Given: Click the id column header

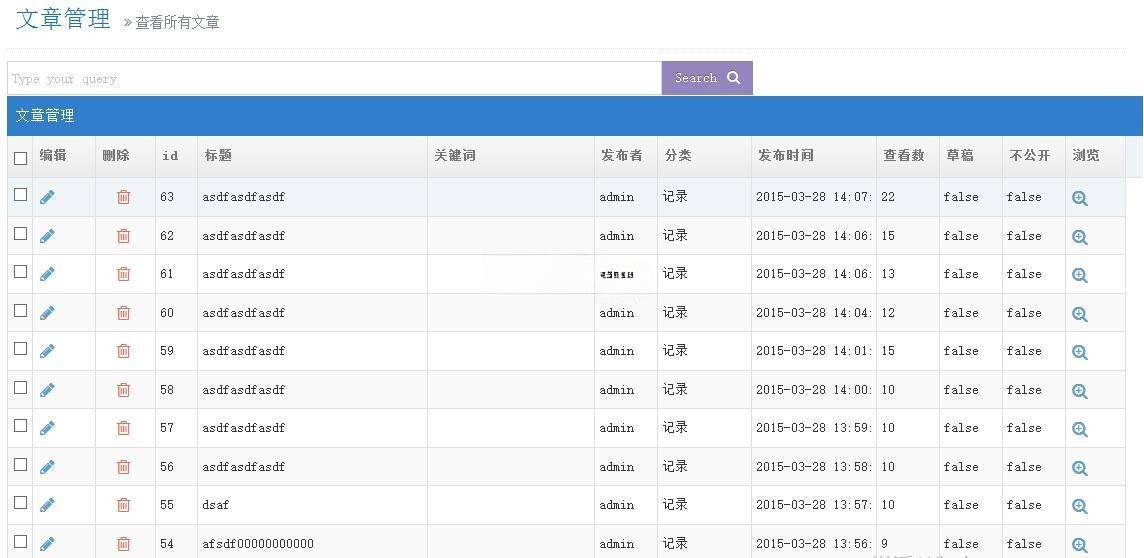Looking at the screenshot, I should 170,156.
